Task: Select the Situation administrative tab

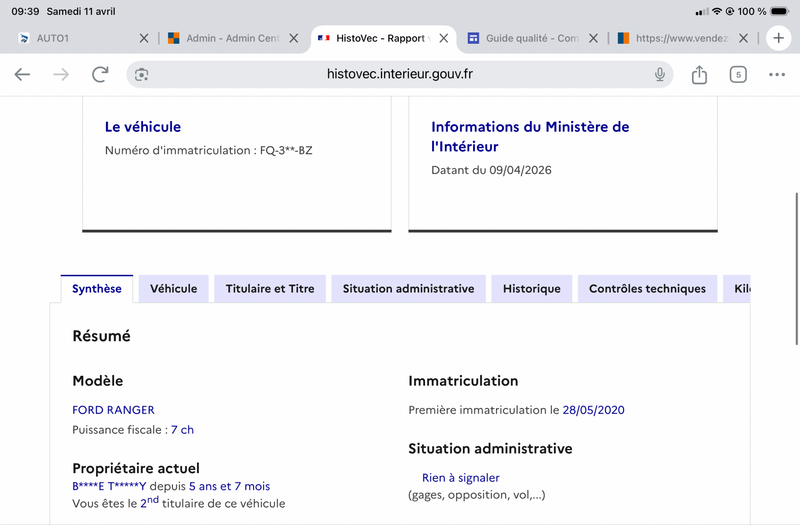Action: [408, 289]
